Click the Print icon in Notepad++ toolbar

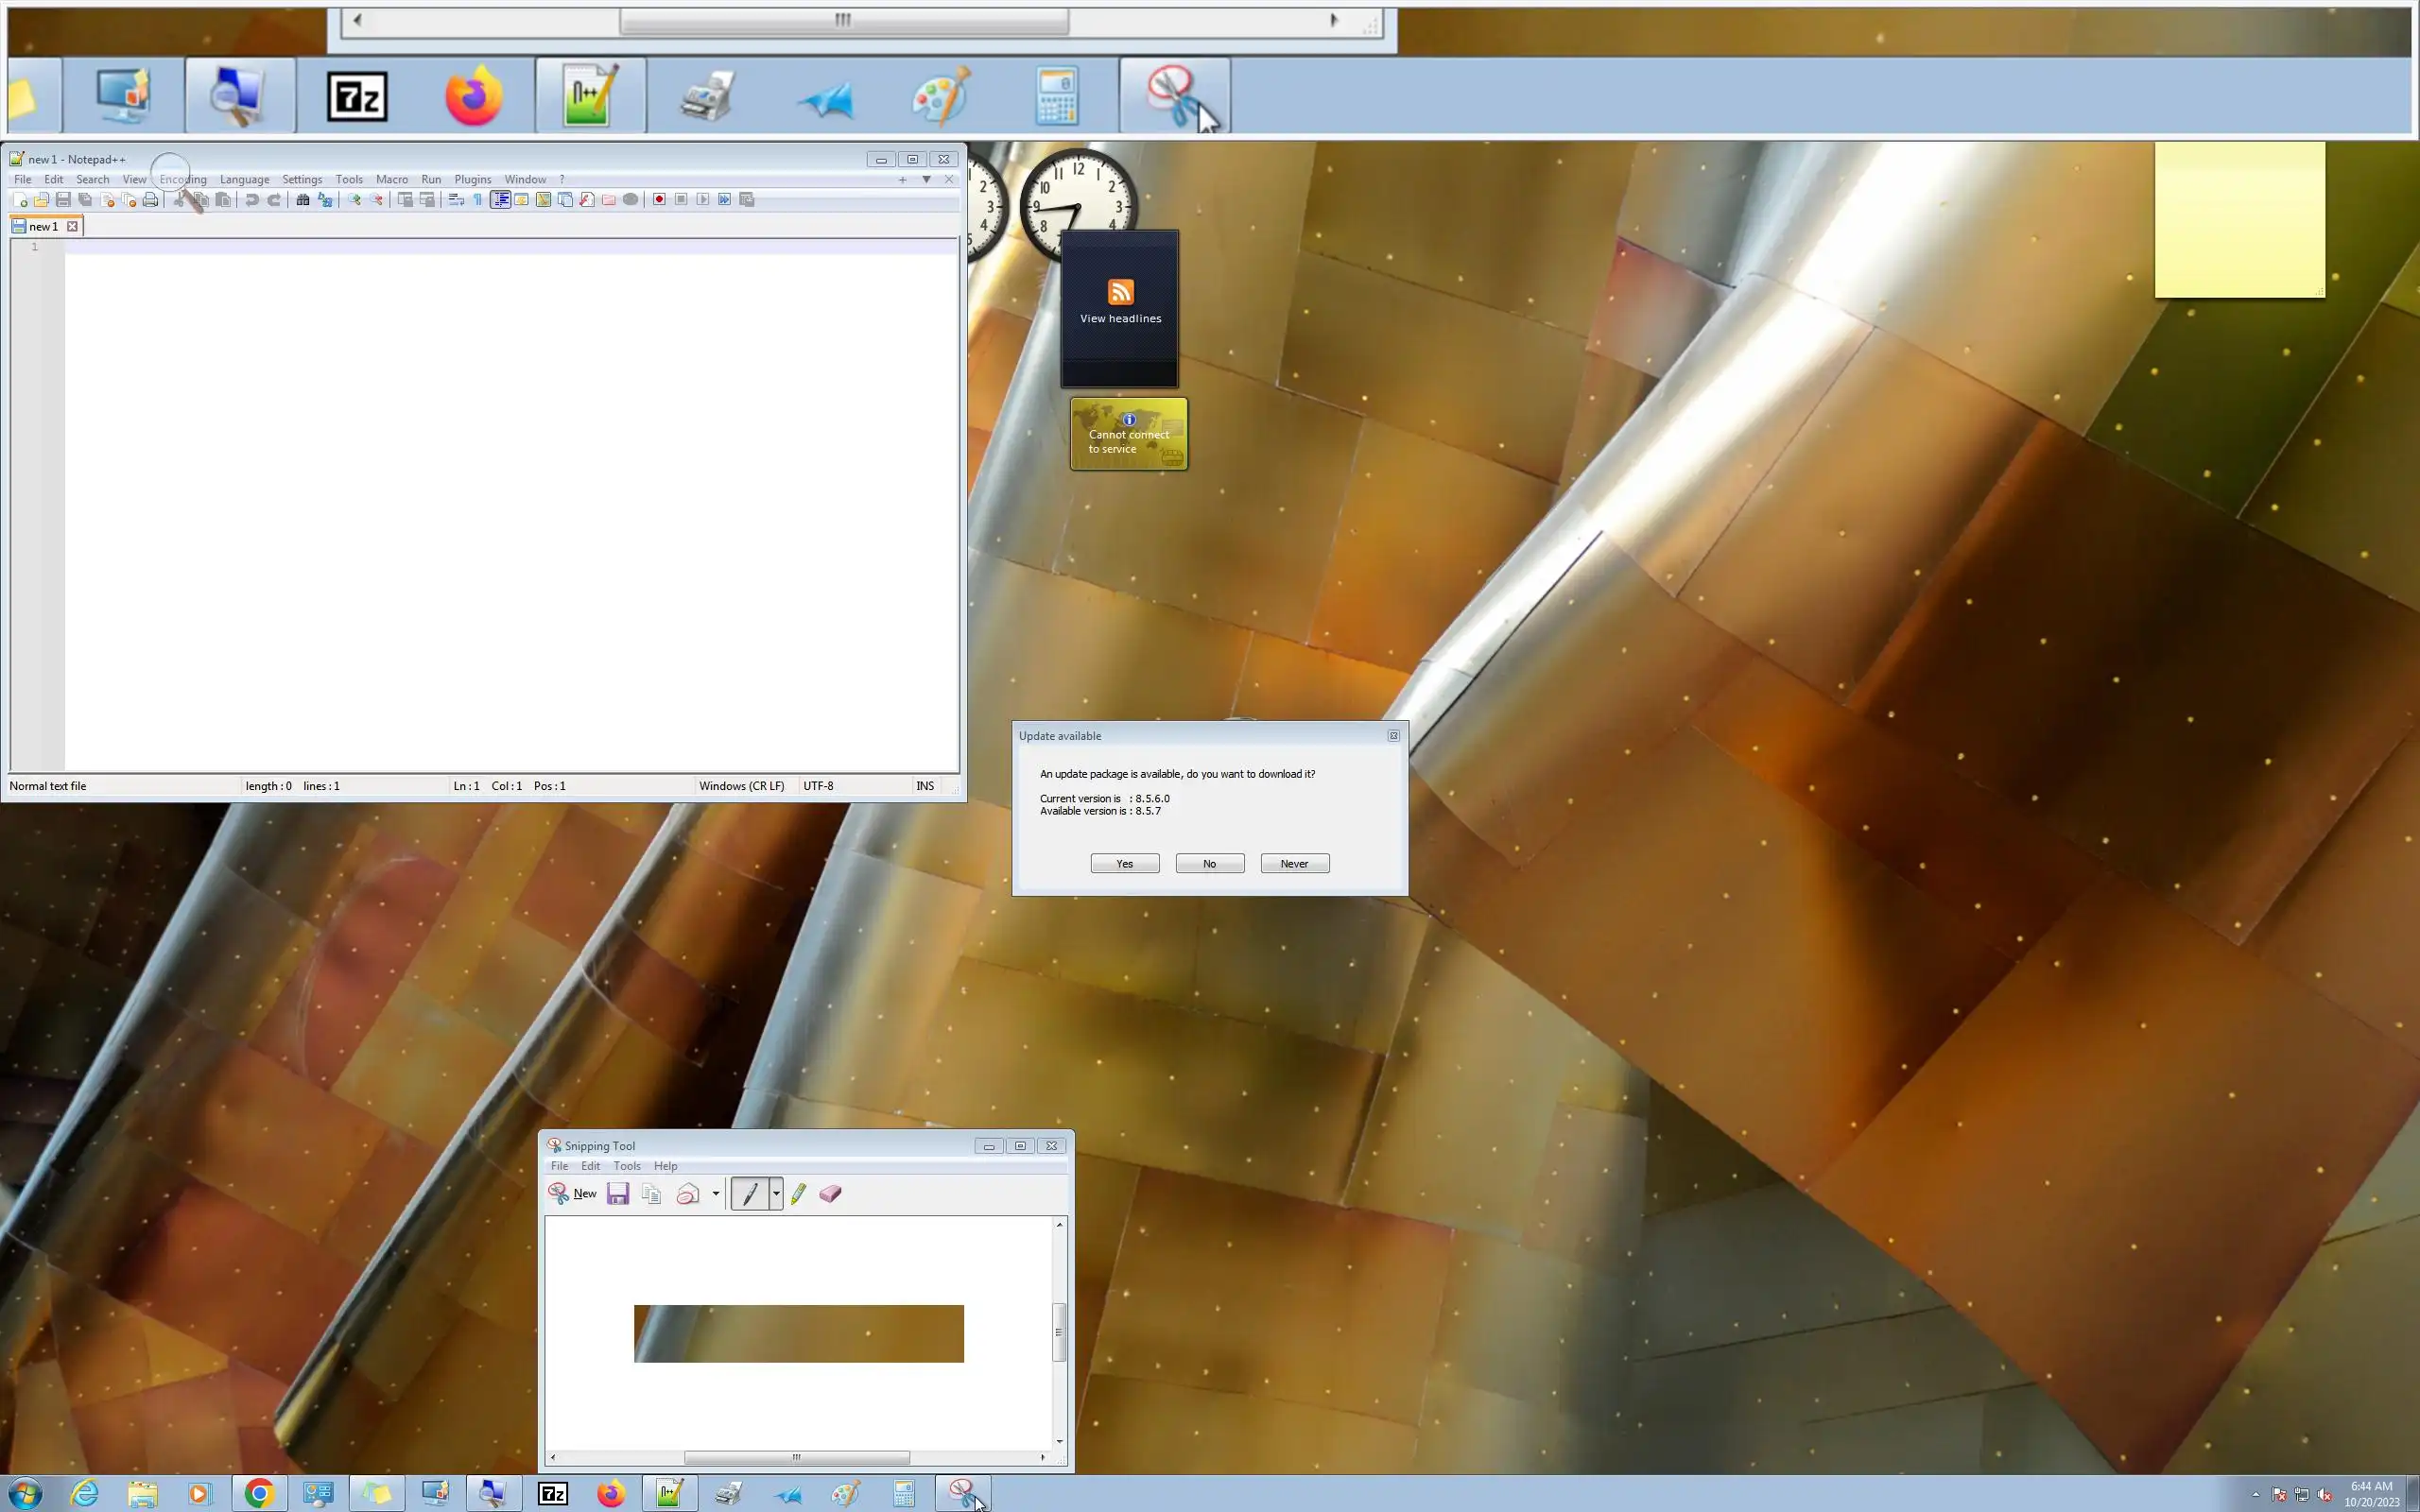(x=150, y=200)
